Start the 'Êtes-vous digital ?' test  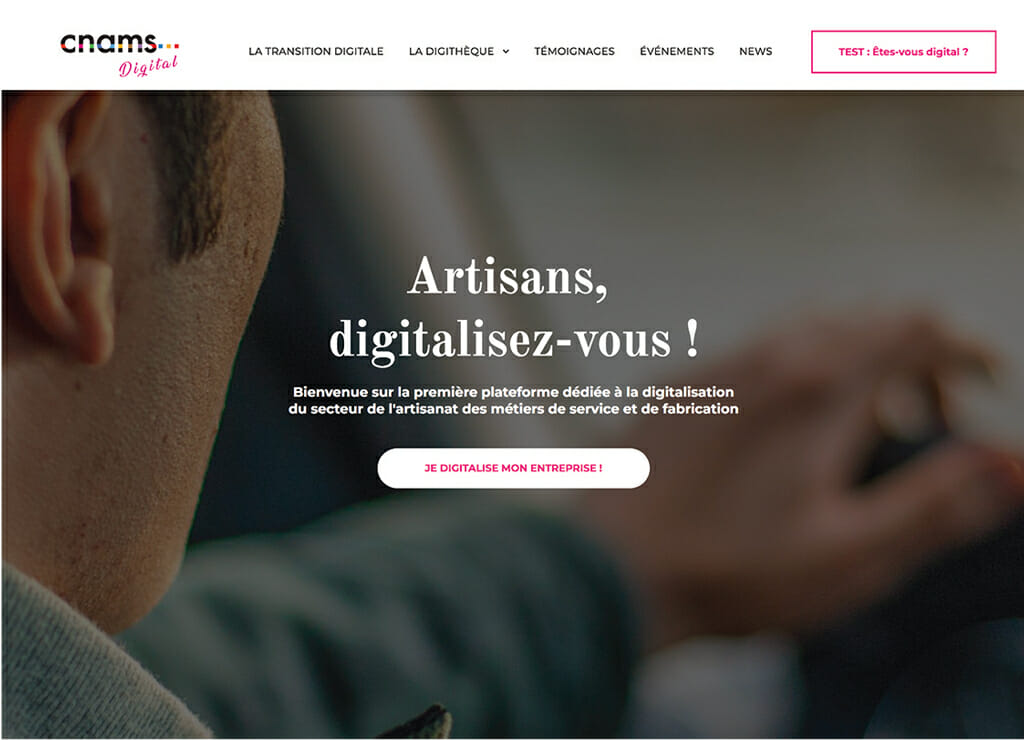[x=903, y=52]
